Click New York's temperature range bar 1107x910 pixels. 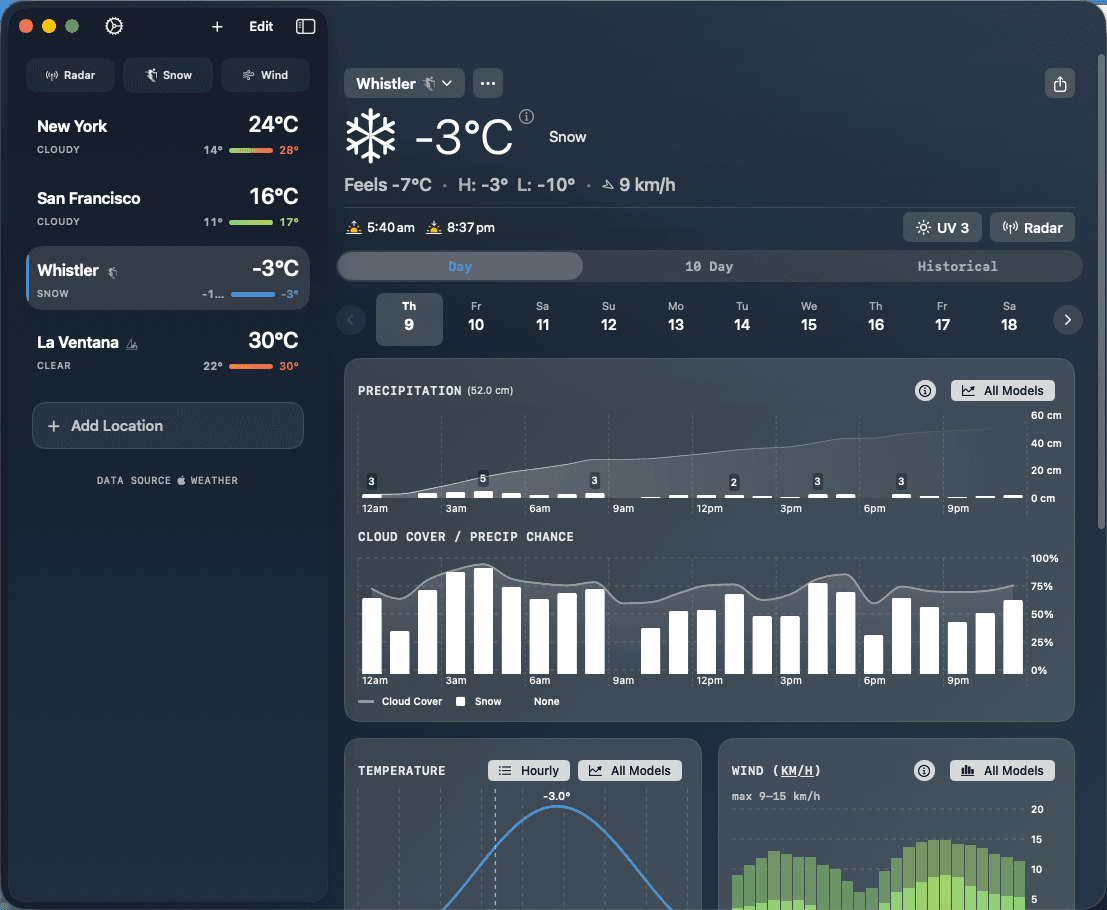[x=251, y=150]
